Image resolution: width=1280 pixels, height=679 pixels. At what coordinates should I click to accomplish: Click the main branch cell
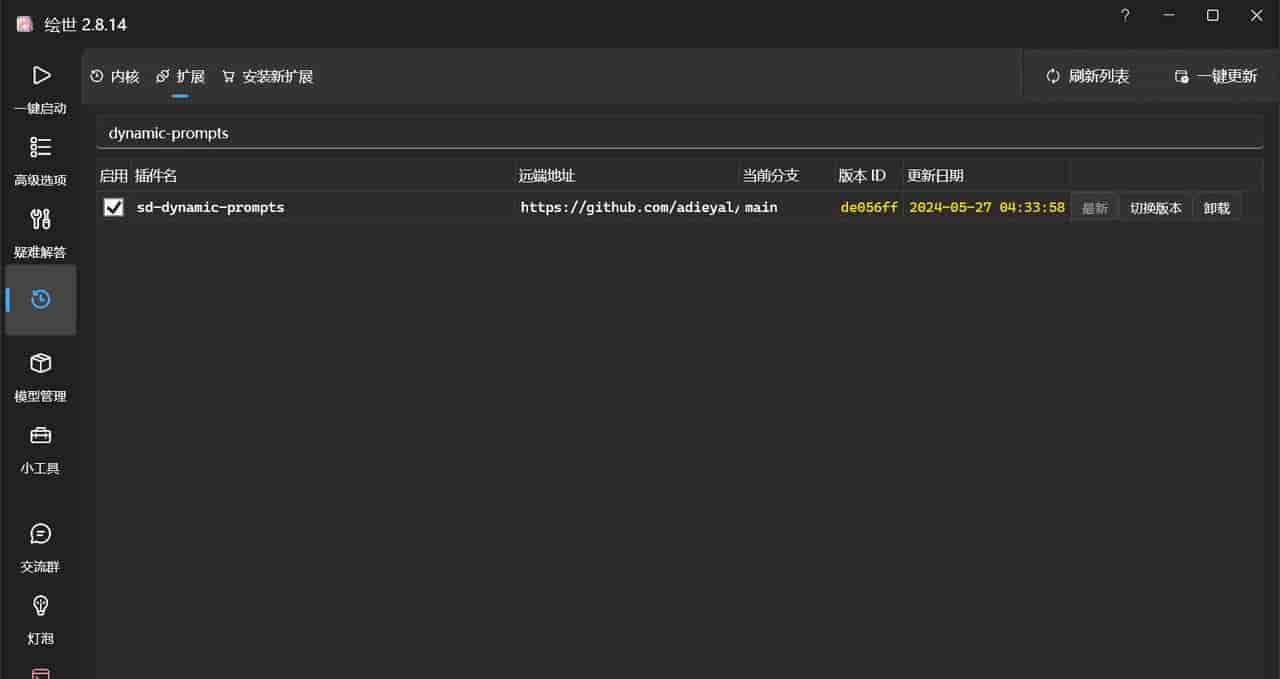(x=761, y=207)
